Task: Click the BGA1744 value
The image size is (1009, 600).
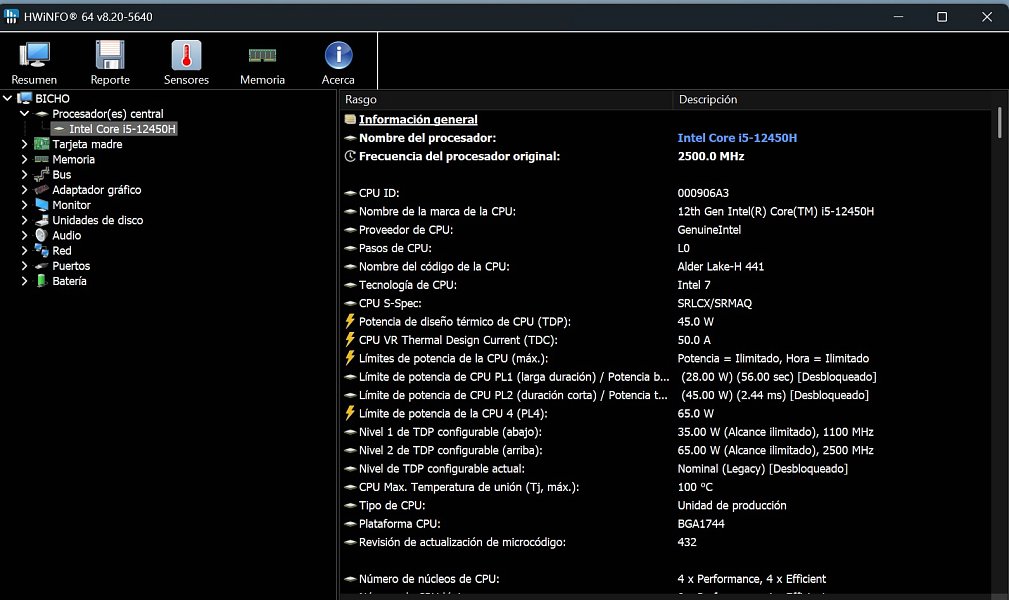Action: [x=701, y=523]
